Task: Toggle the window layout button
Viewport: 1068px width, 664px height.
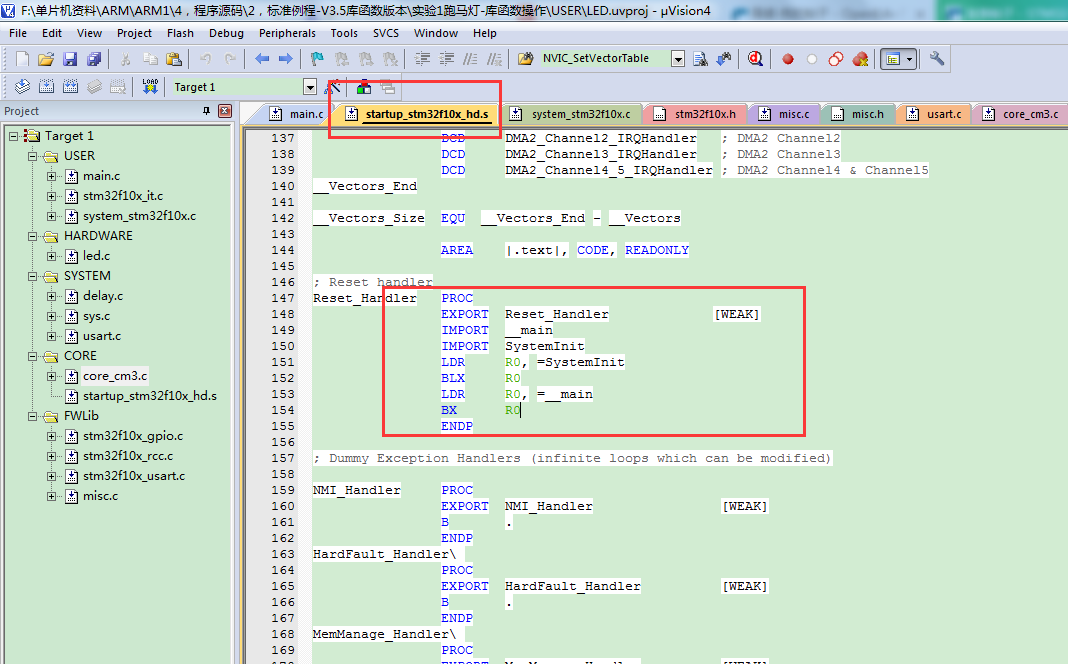Action: pyautogui.click(x=893, y=59)
